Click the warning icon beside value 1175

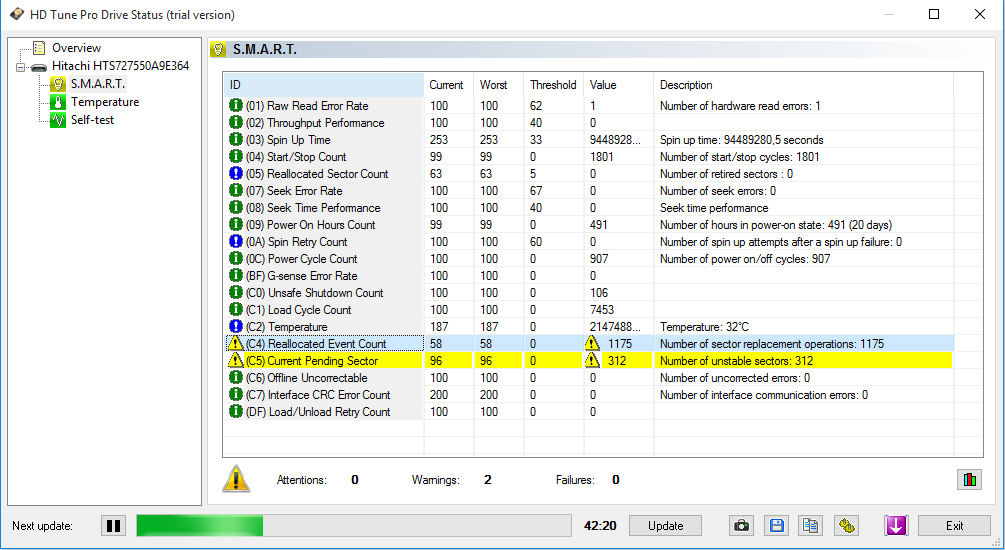click(x=592, y=344)
